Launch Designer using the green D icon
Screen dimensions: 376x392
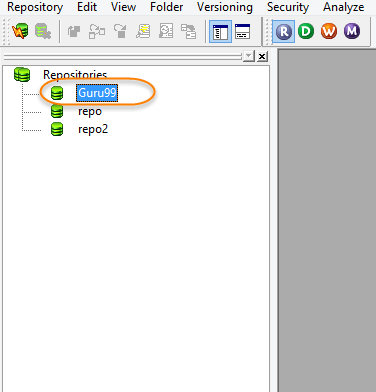pos(306,31)
